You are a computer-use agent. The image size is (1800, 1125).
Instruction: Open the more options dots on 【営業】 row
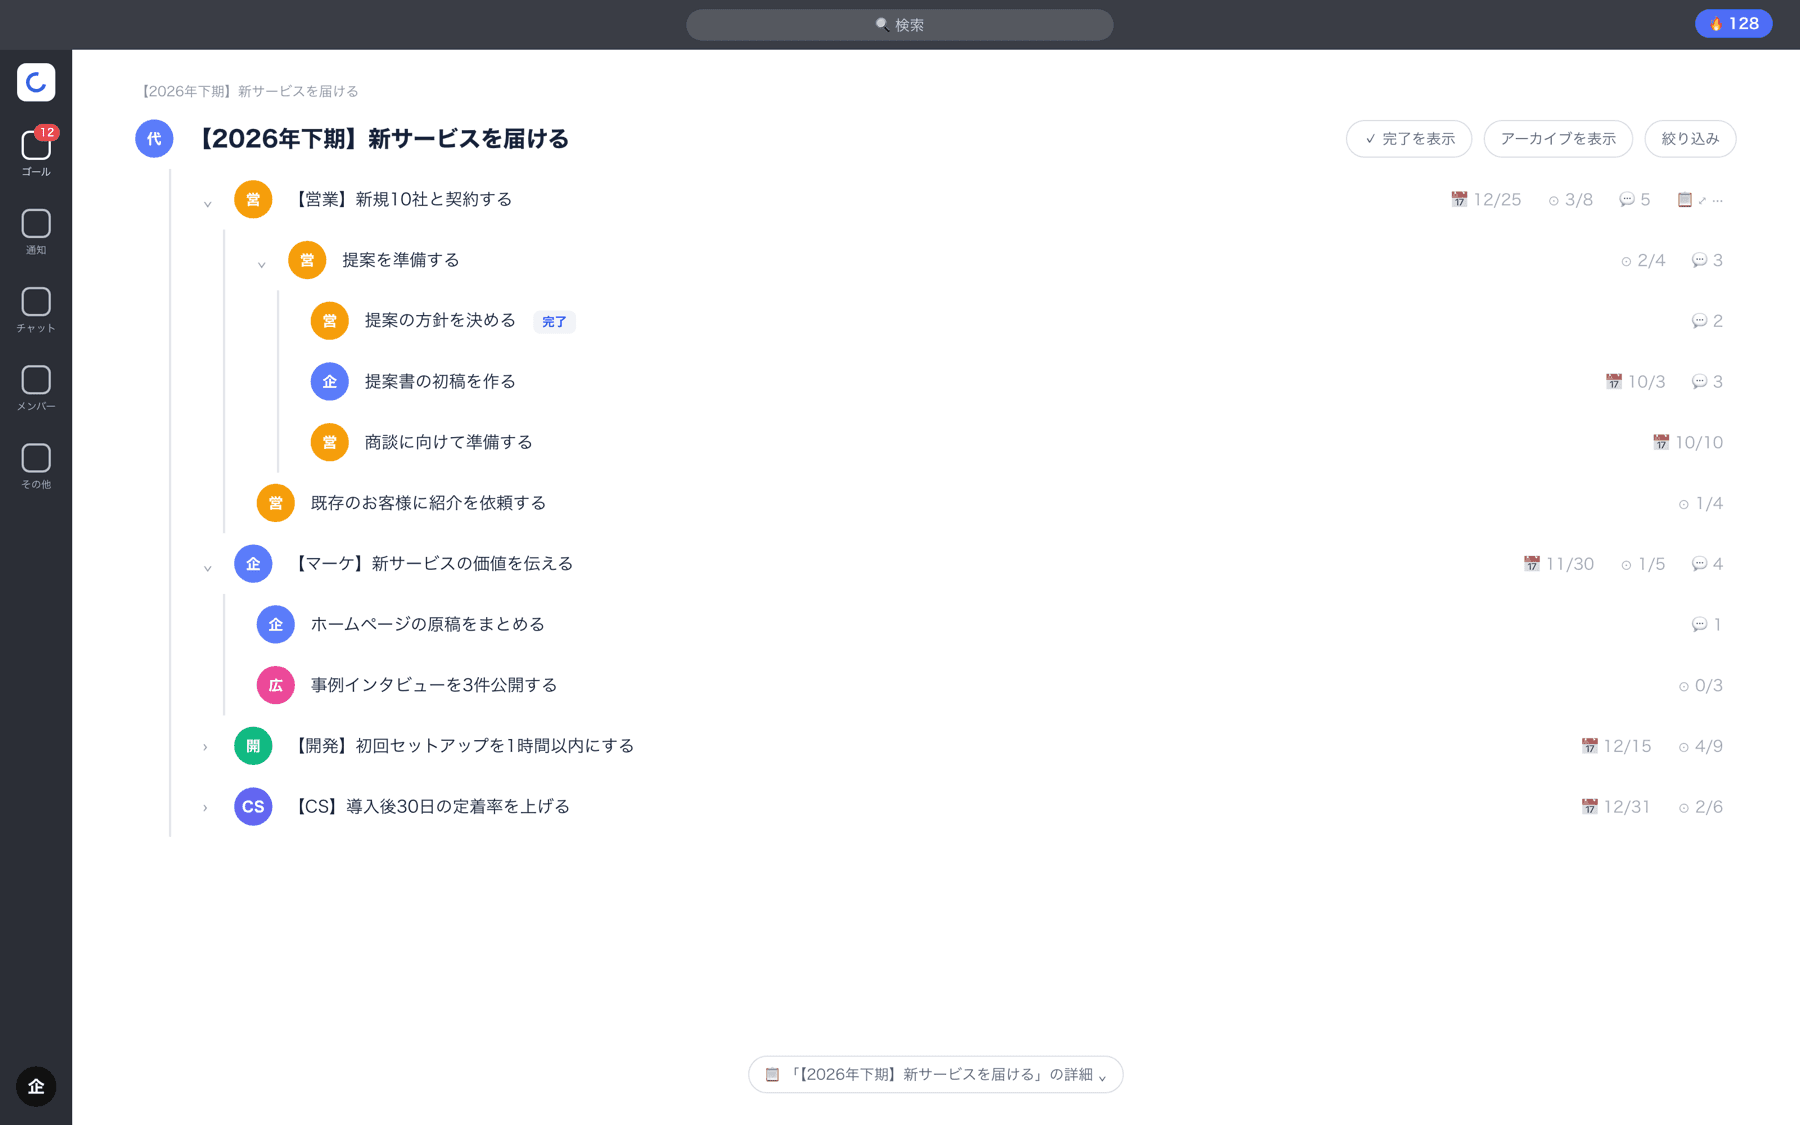click(x=1717, y=201)
